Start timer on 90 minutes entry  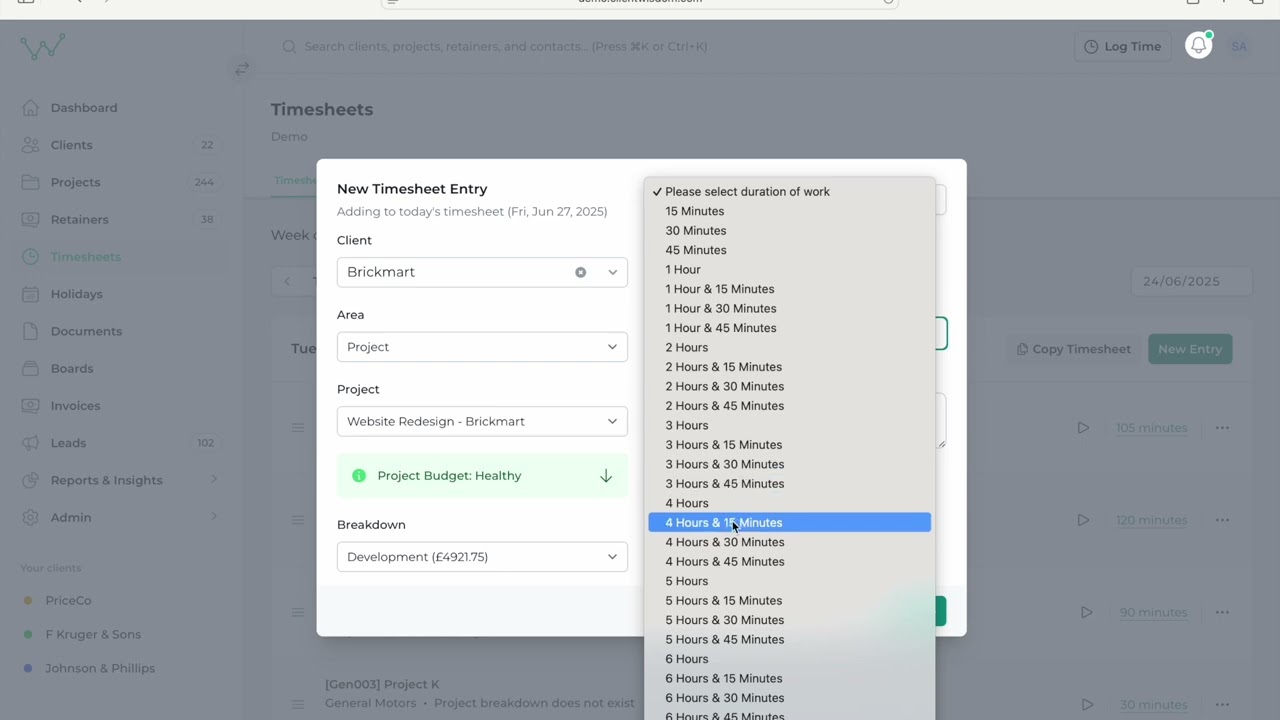point(1086,613)
